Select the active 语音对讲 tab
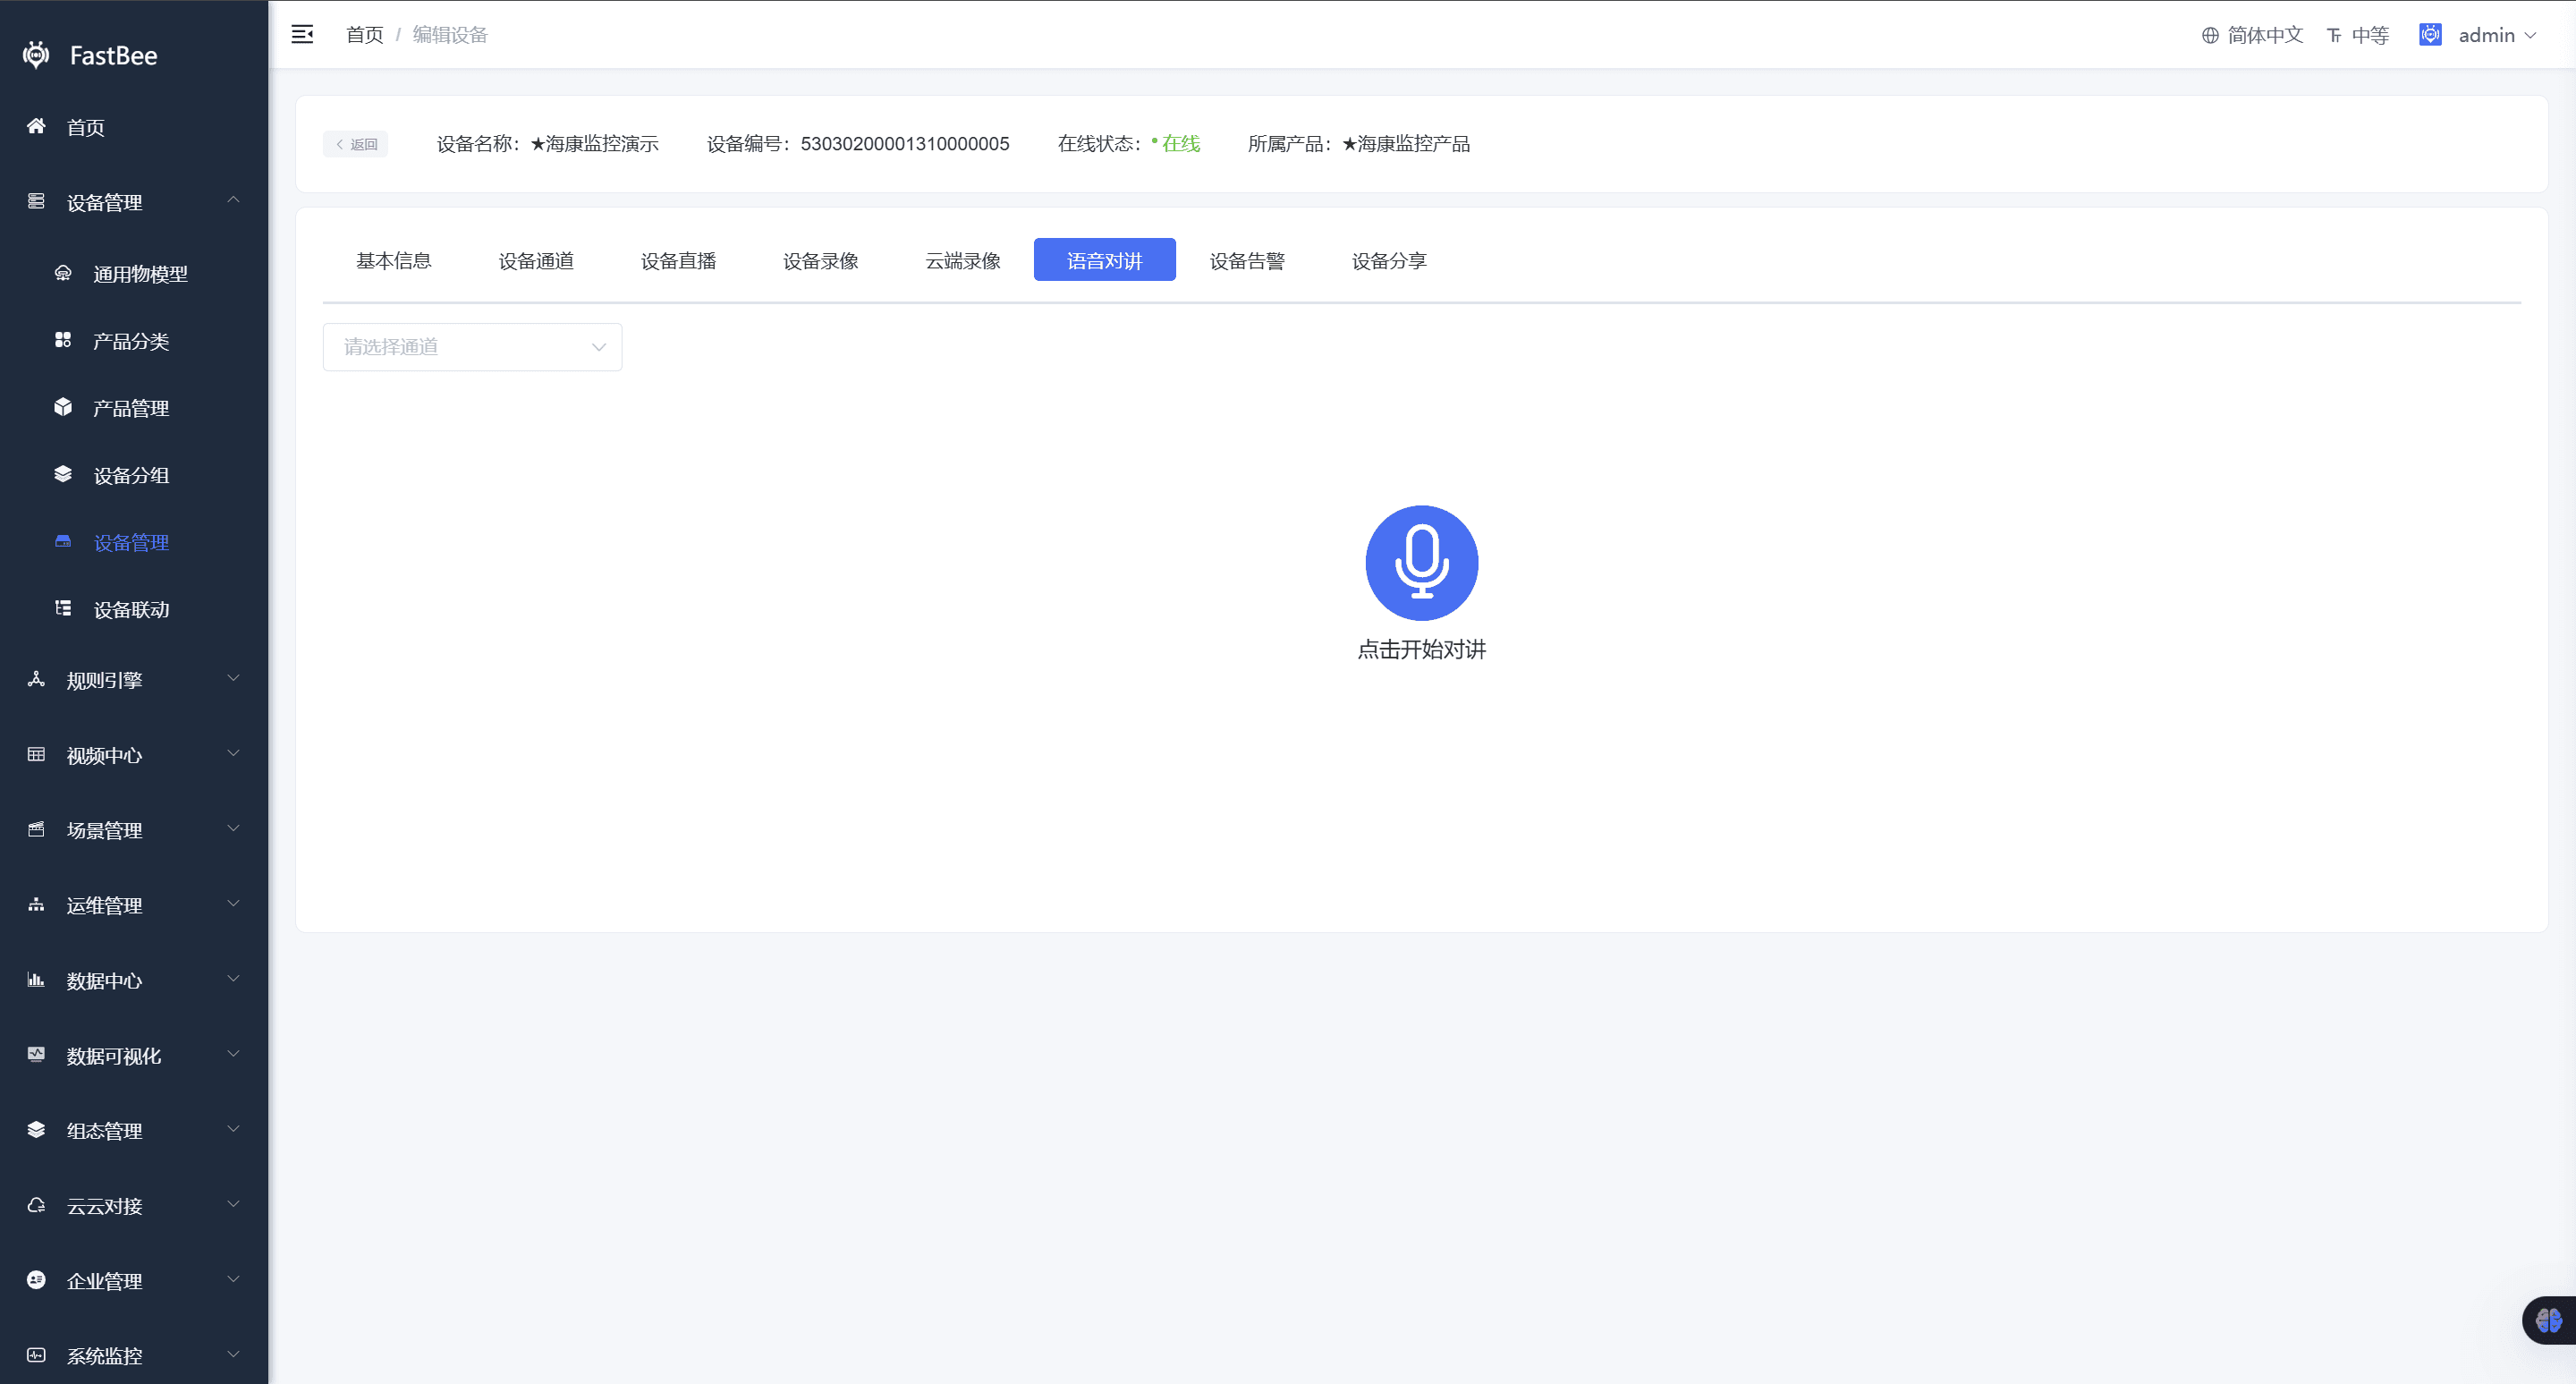The width and height of the screenshot is (2576, 1384). click(1104, 260)
